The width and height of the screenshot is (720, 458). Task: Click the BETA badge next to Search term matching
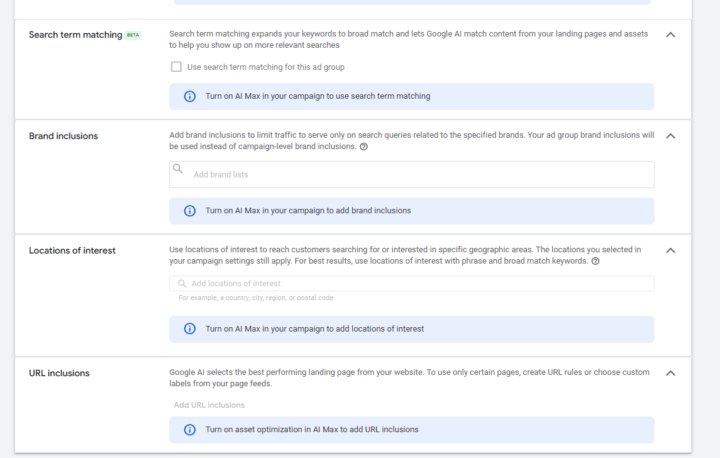134,35
